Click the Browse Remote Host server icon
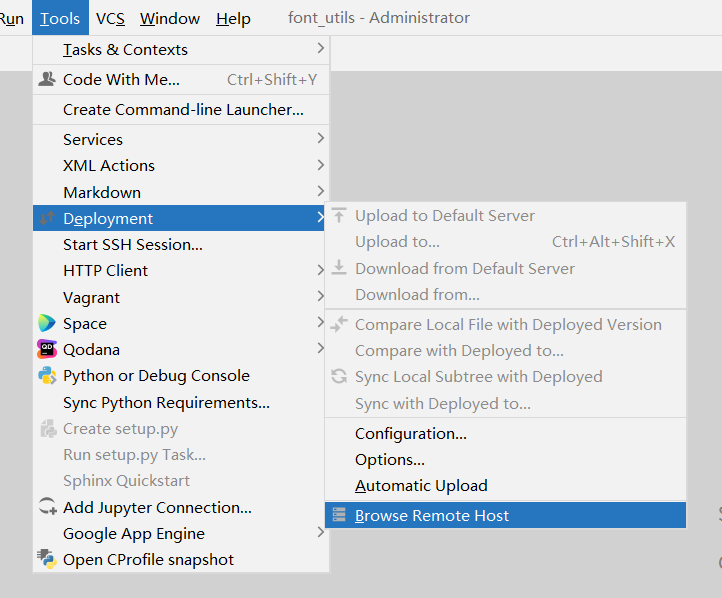This screenshot has height=598, width=722. point(339,515)
